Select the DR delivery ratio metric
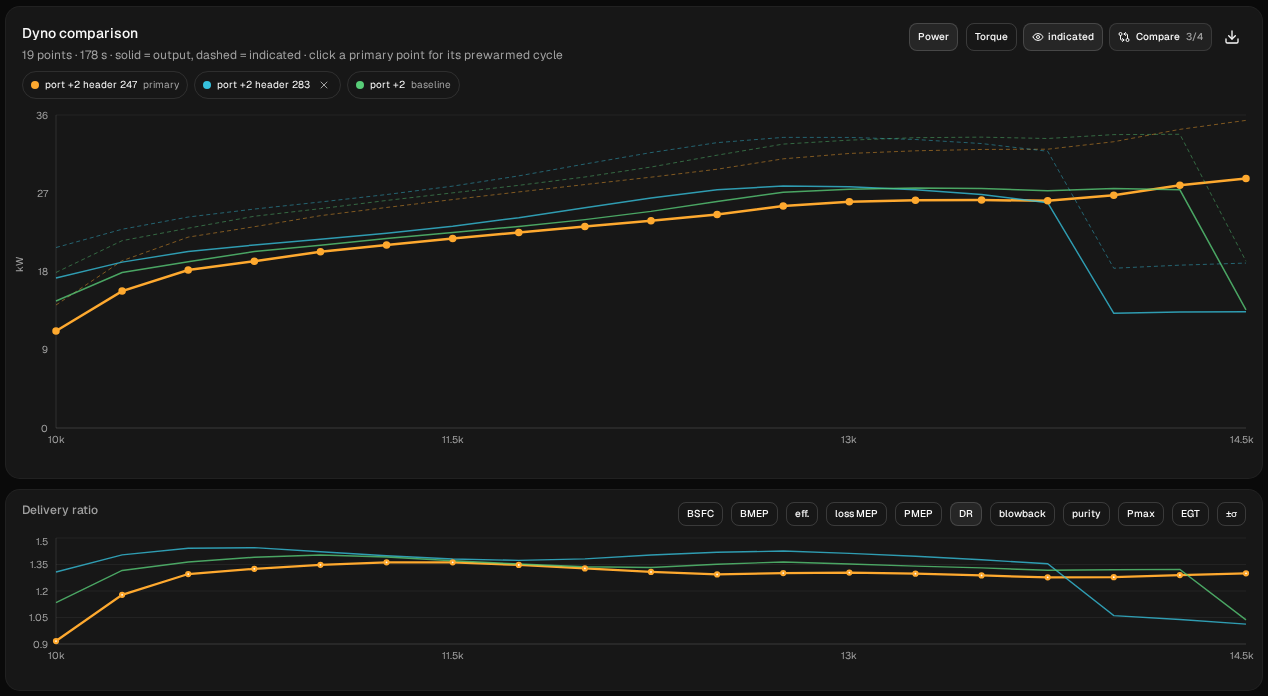1268x696 pixels. [966, 514]
